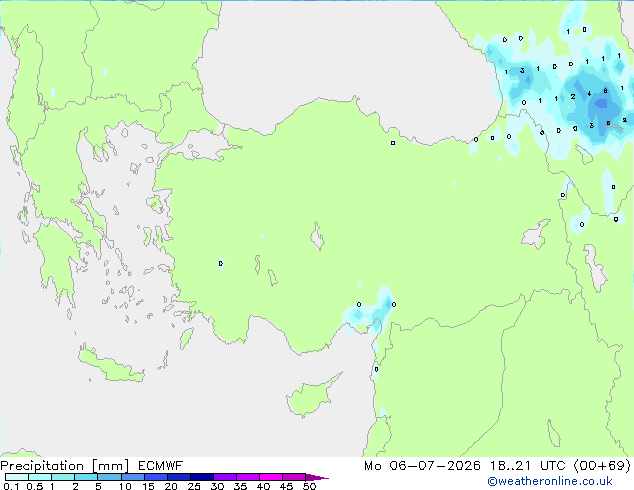Click the '10' legend scale label
The image size is (634, 490).
(x=125, y=486)
